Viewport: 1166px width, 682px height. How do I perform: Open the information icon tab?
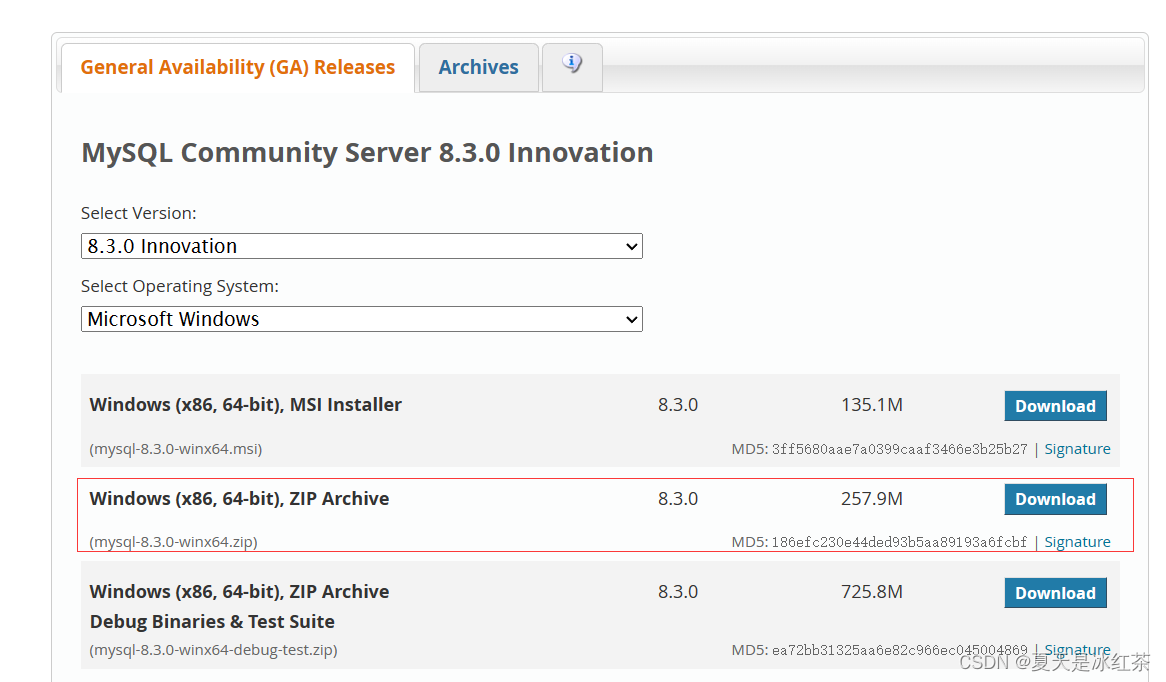point(572,67)
